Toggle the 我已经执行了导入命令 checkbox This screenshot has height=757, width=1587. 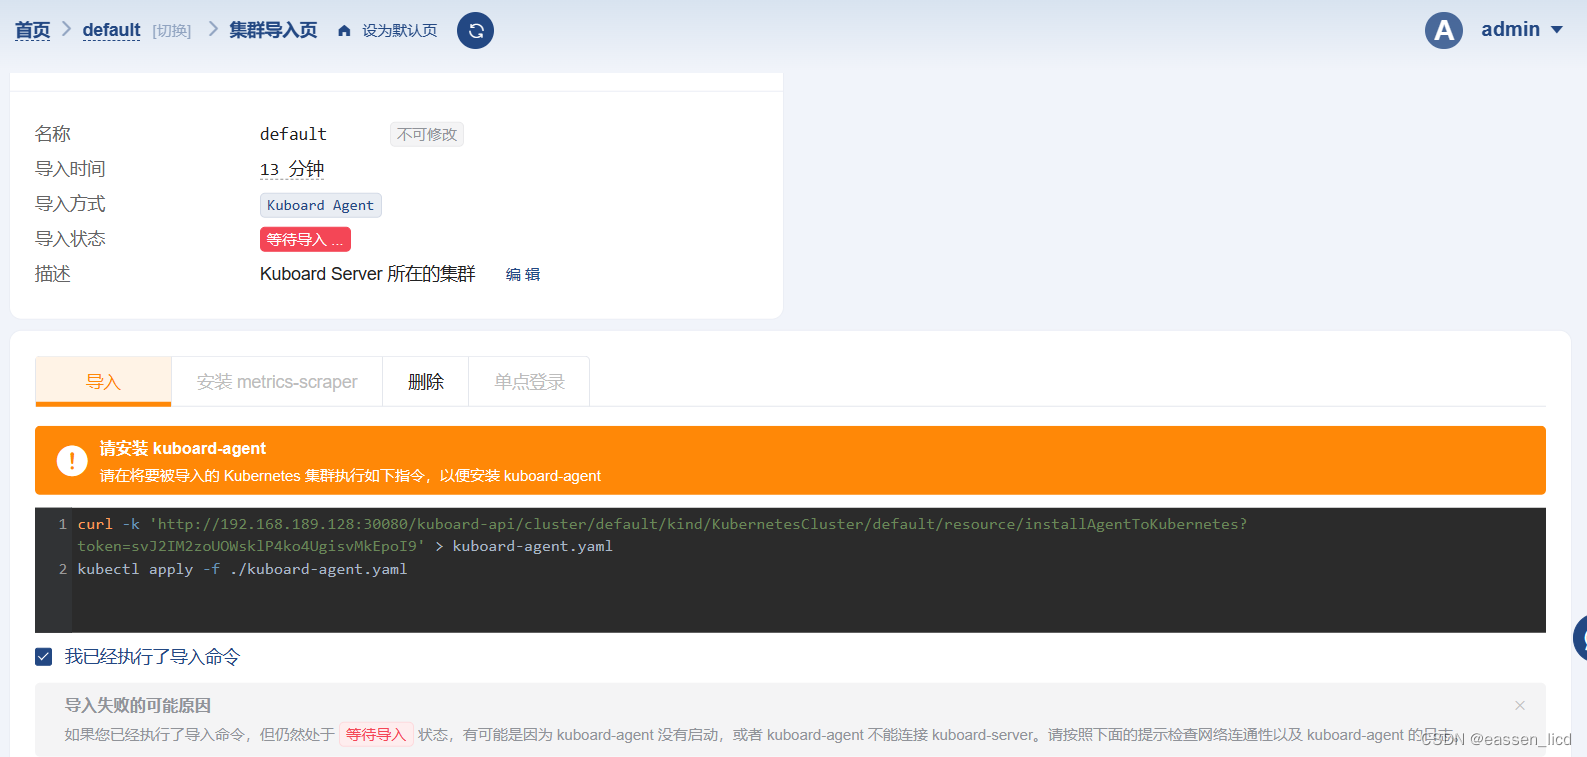click(44, 657)
